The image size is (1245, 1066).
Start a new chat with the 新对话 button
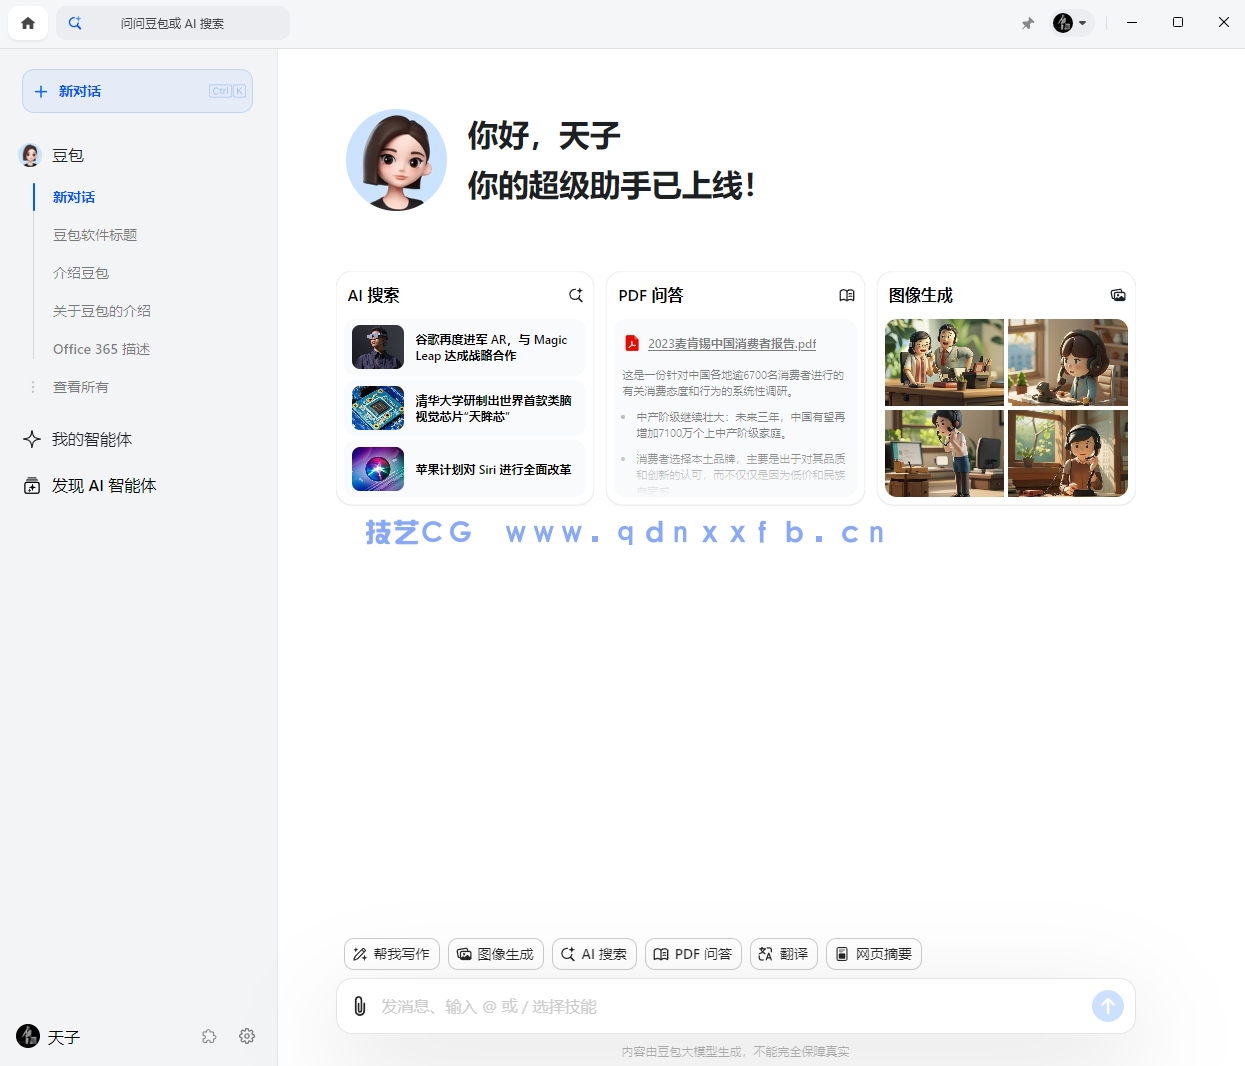coord(137,91)
